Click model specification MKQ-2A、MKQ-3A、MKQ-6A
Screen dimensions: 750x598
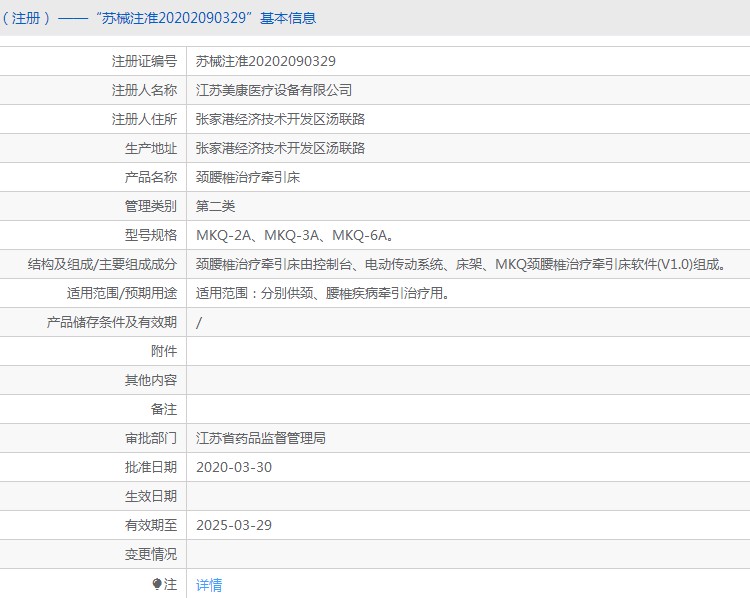pyautogui.click(x=294, y=236)
